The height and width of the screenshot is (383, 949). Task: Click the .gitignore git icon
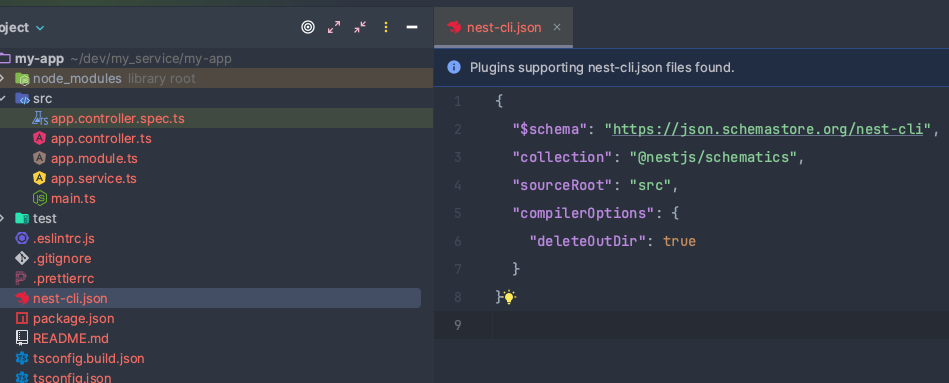click(x=22, y=258)
